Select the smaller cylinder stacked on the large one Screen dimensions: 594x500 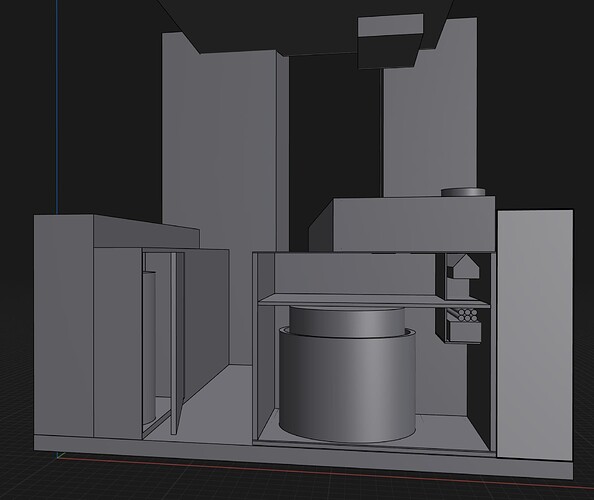347,321
